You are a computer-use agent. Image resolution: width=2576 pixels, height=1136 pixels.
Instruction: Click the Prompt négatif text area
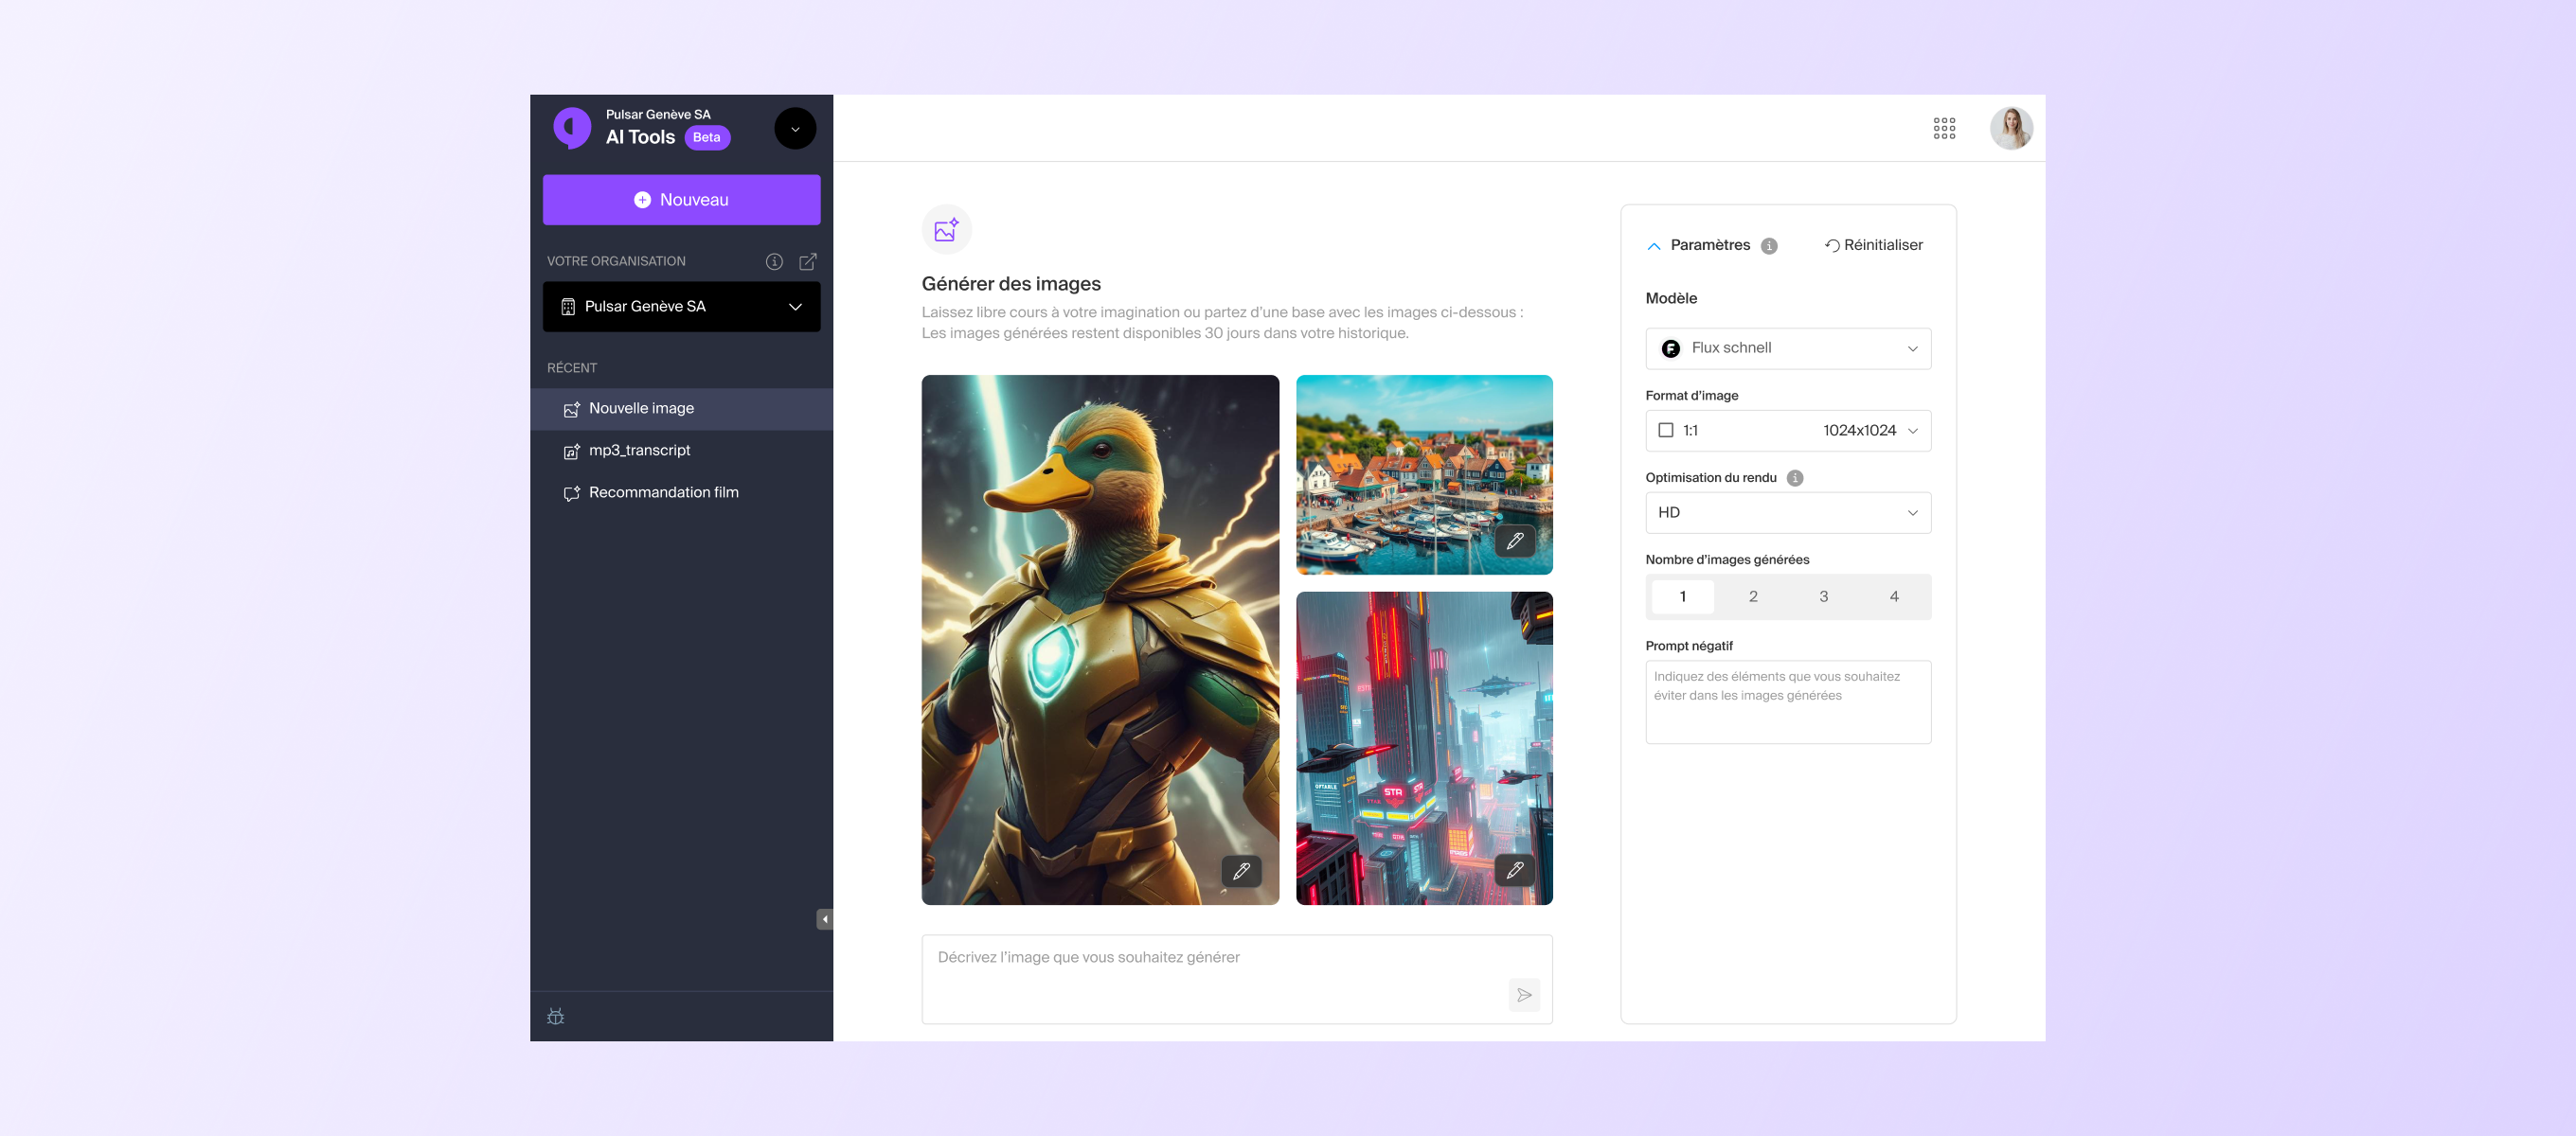tap(1788, 701)
